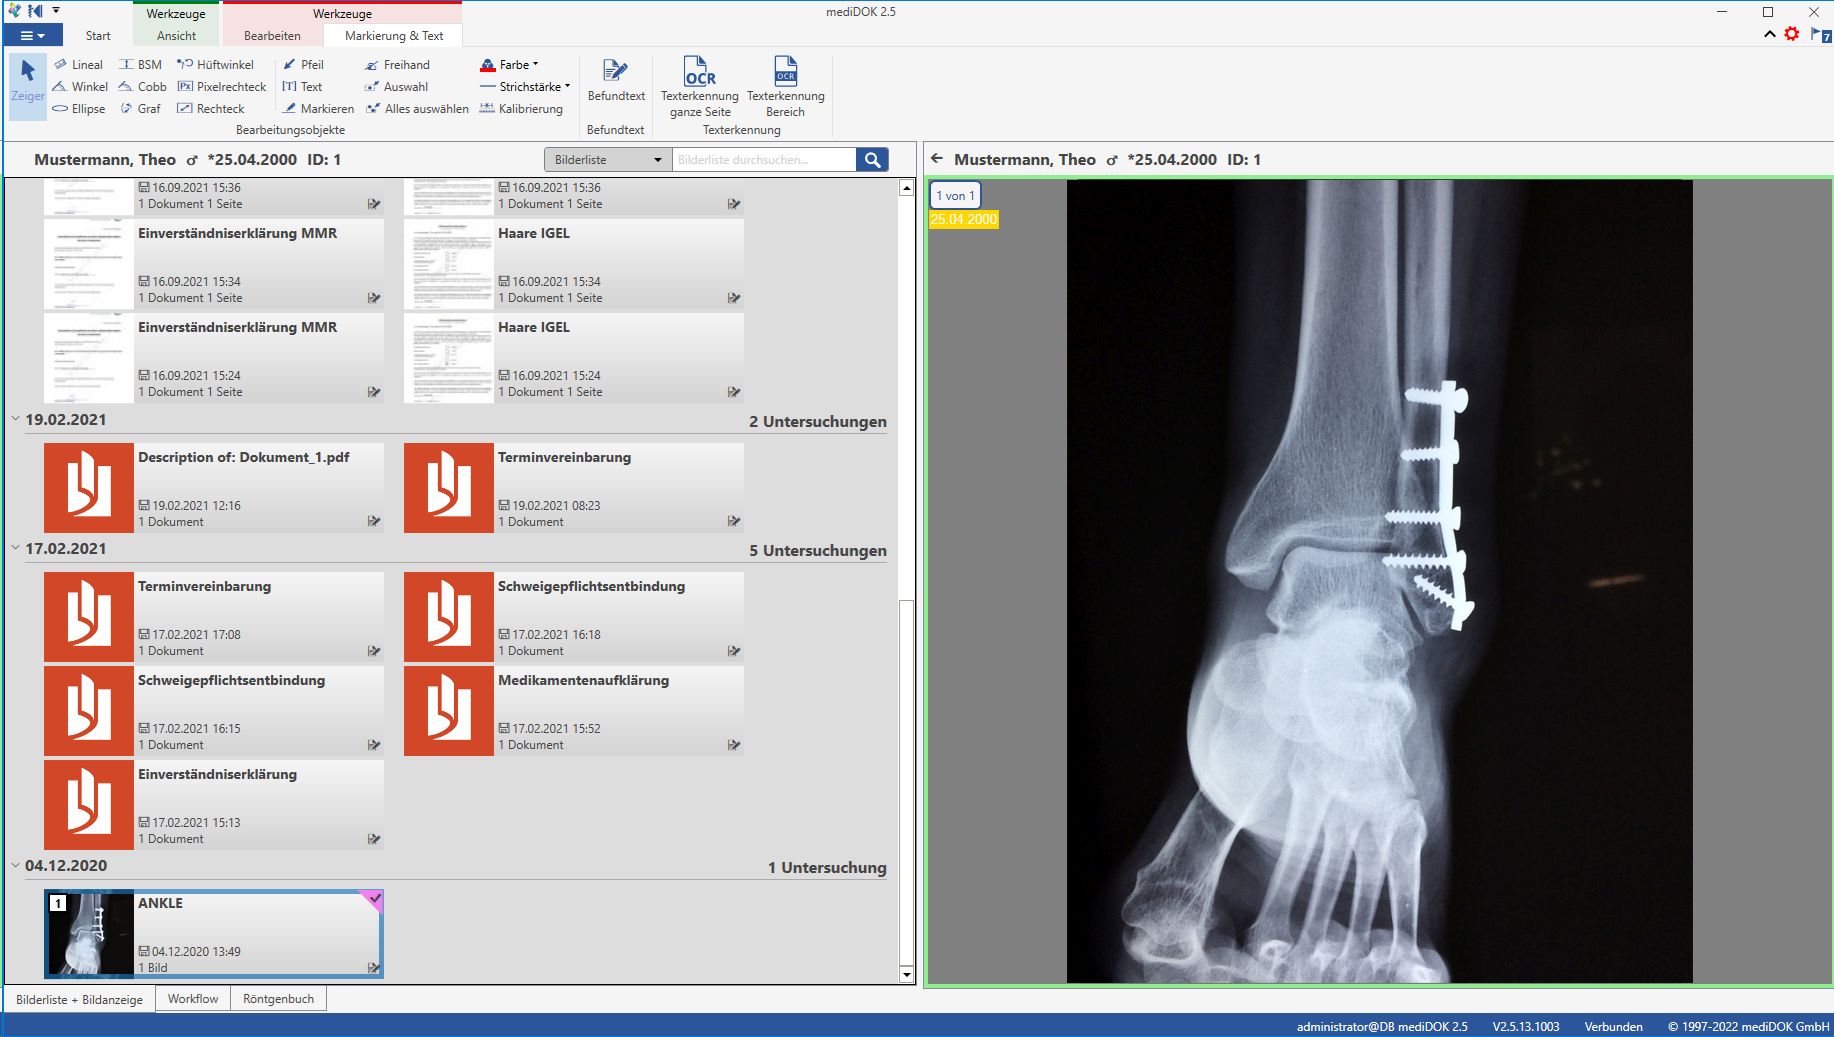Switch to the Bearbeiten ribbon tab
The image size is (1834, 1037).
[272, 36]
